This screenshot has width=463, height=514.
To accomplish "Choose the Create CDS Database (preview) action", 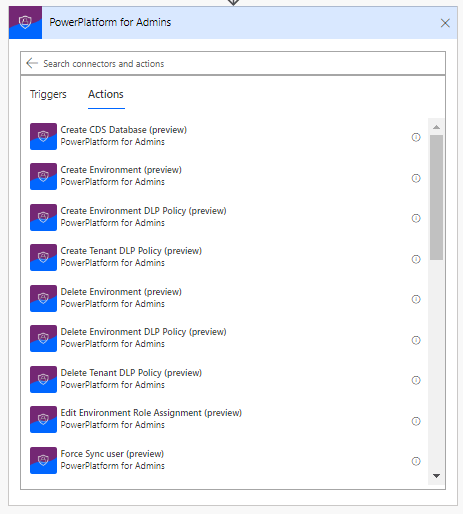I will pos(124,130).
